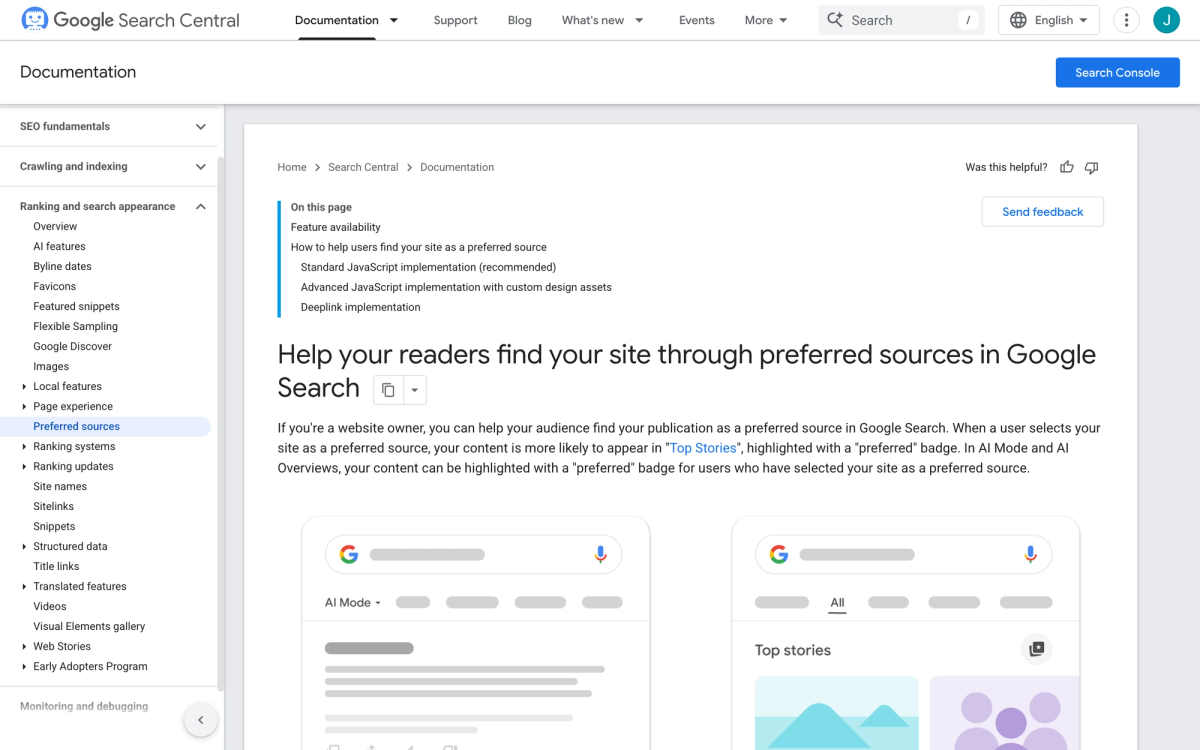Click the thumbs up helpful icon
The image size is (1200, 750).
1067,167
